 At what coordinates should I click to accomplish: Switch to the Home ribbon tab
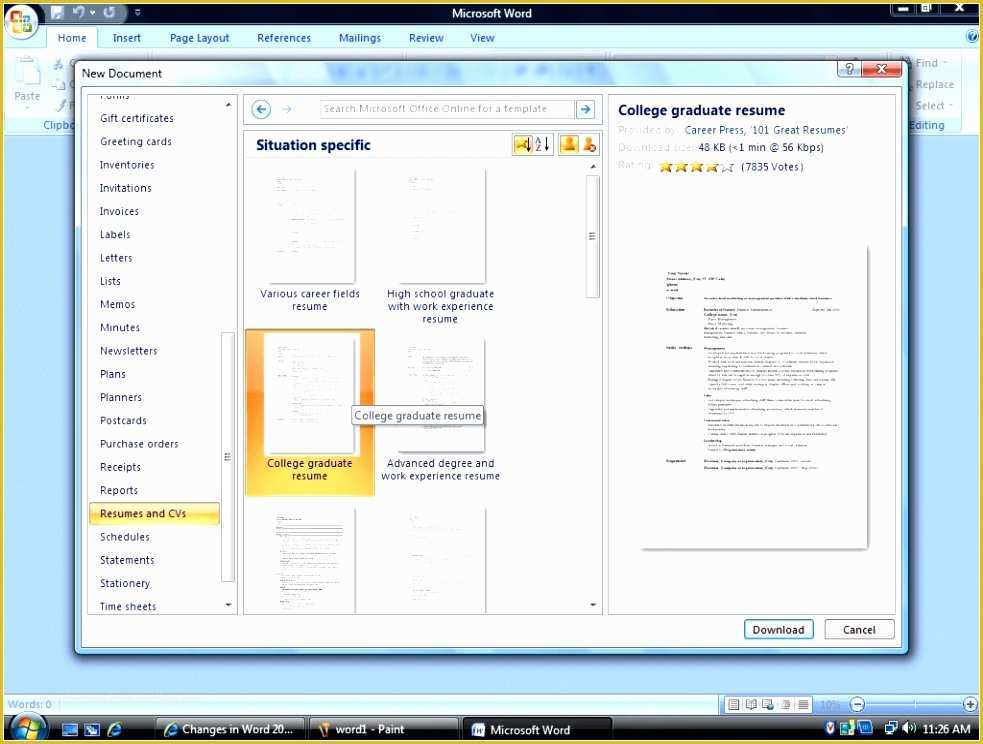pos(71,38)
